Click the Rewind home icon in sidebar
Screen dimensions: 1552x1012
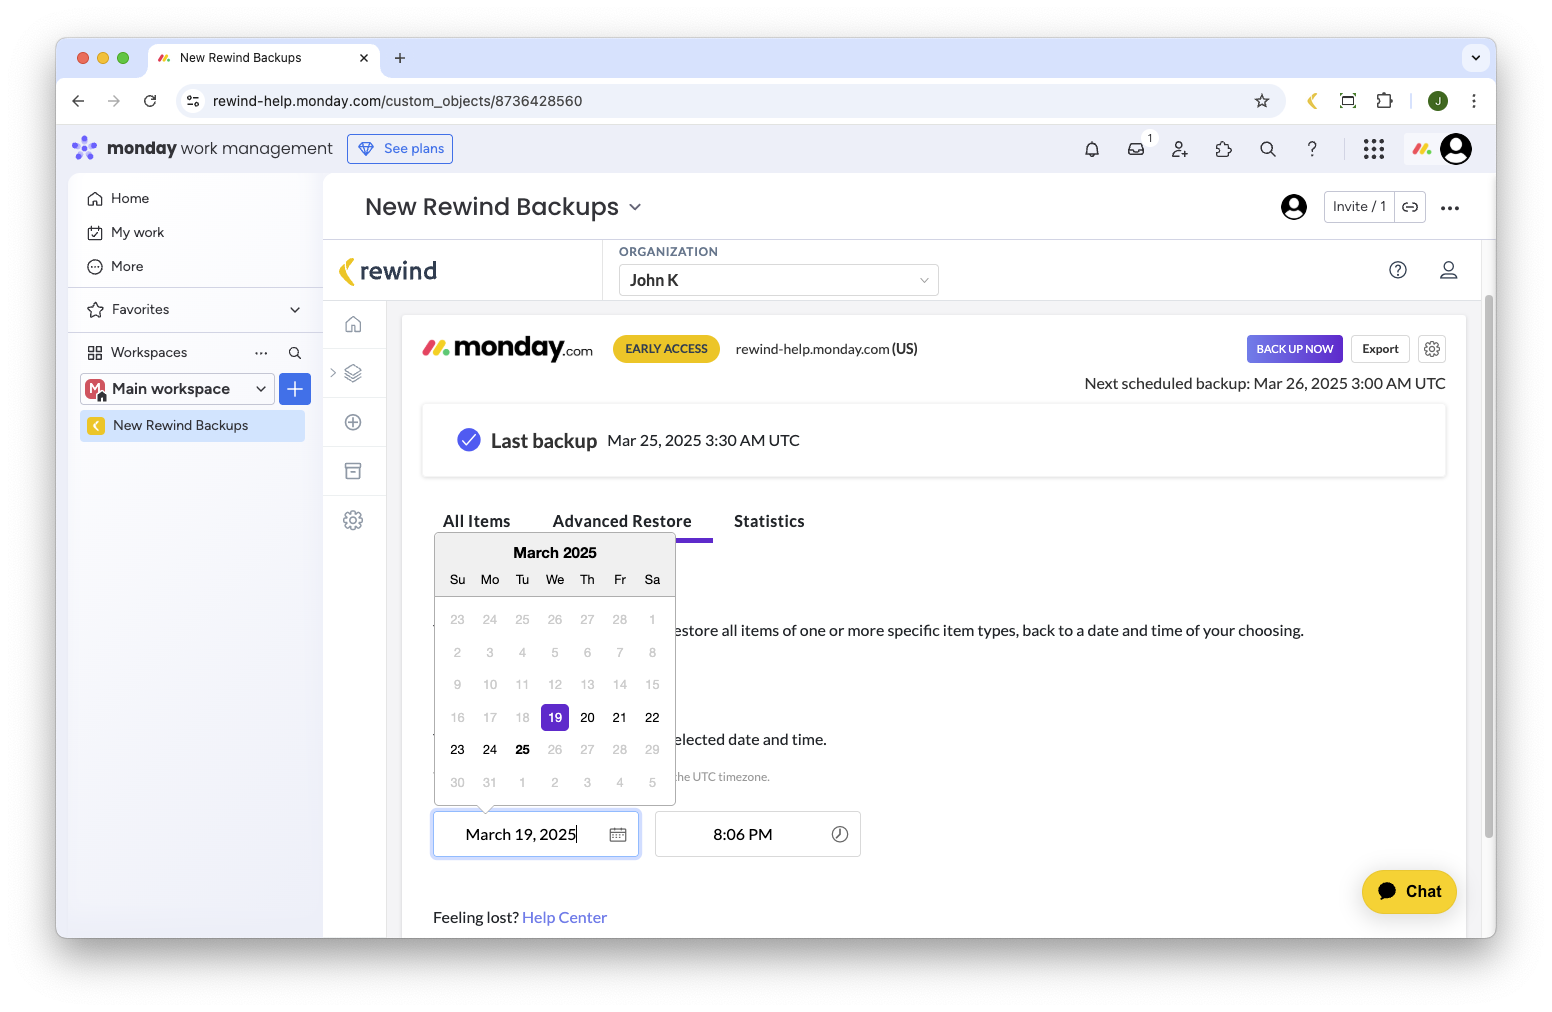point(353,324)
